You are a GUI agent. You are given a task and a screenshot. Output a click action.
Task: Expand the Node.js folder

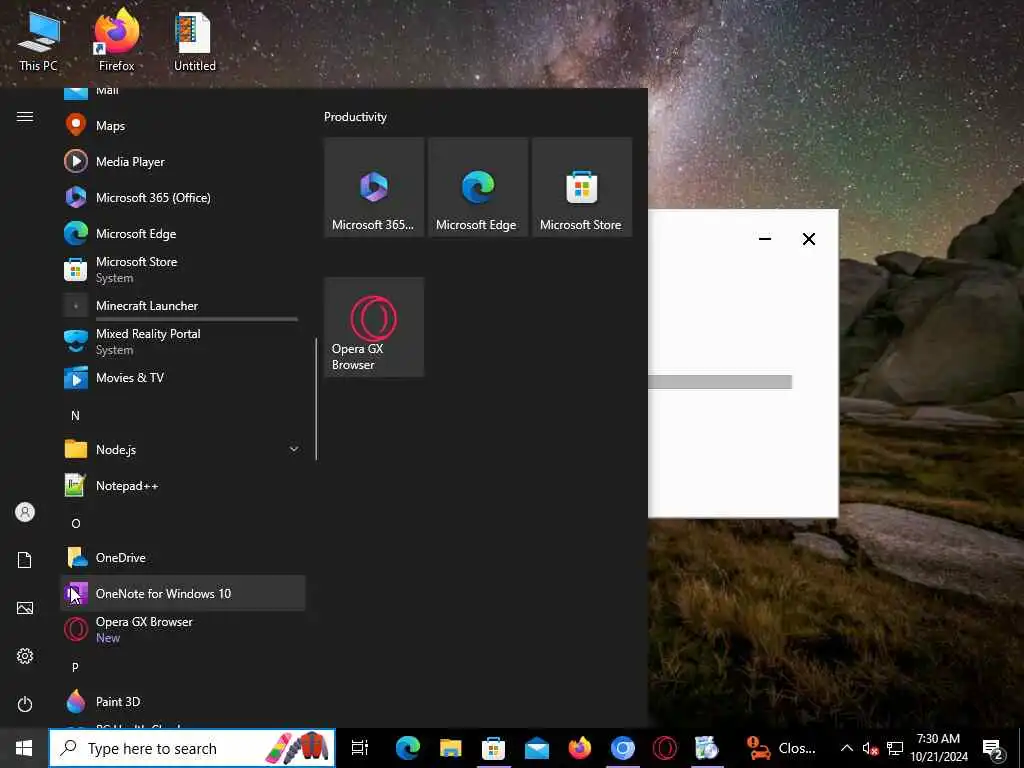tap(294, 449)
